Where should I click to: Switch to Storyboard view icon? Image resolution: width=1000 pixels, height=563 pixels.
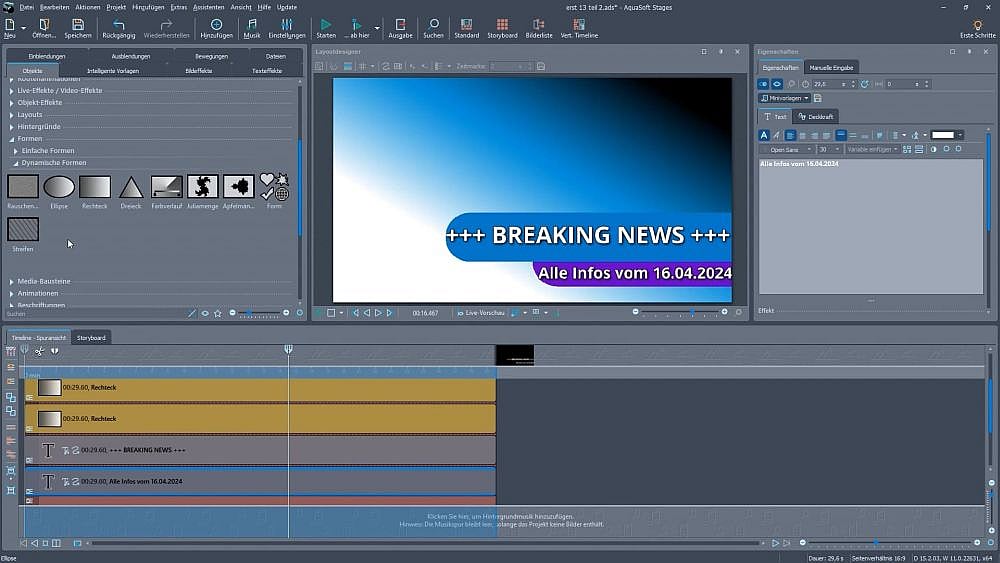coord(502,24)
